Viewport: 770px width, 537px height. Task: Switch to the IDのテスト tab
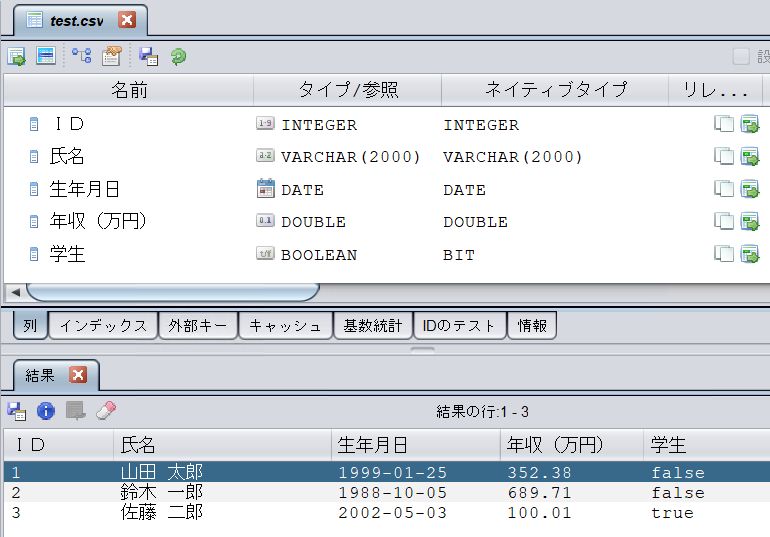[x=460, y=325]
